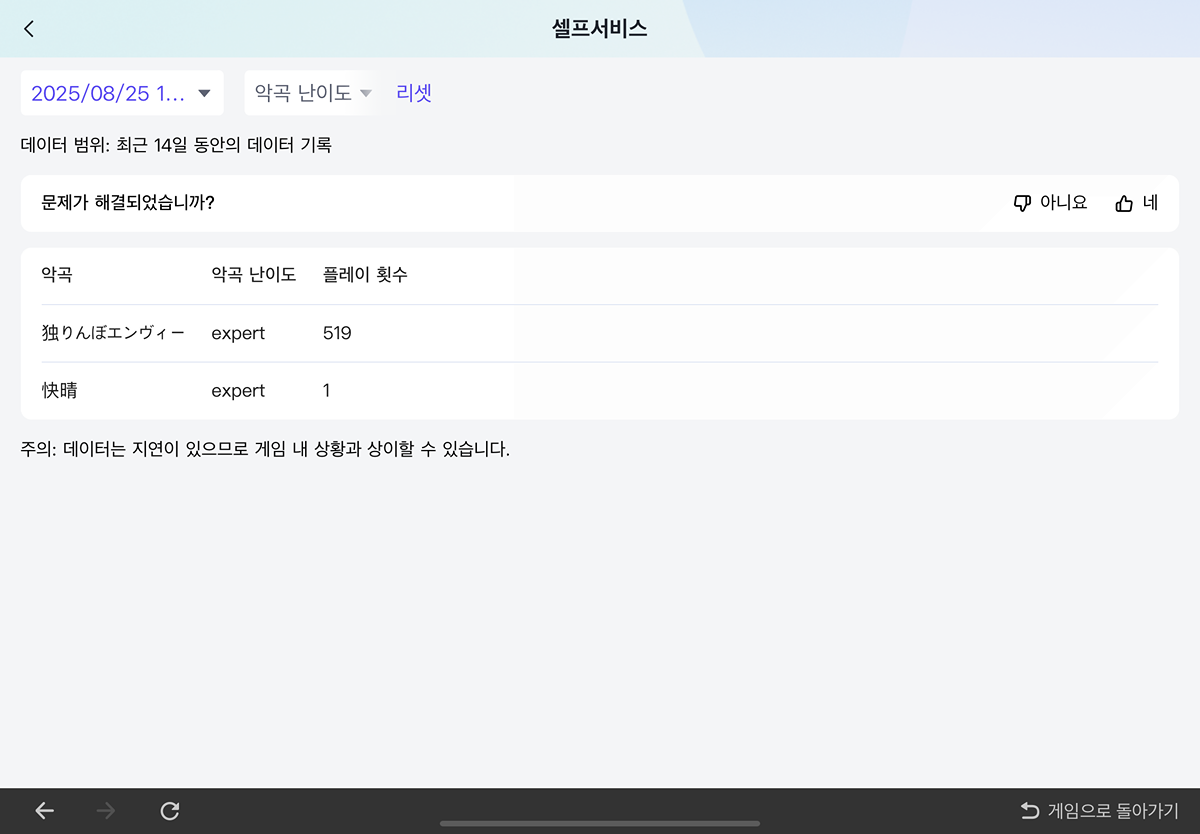Reload the page with the refresh icon

tap(170, 811)
